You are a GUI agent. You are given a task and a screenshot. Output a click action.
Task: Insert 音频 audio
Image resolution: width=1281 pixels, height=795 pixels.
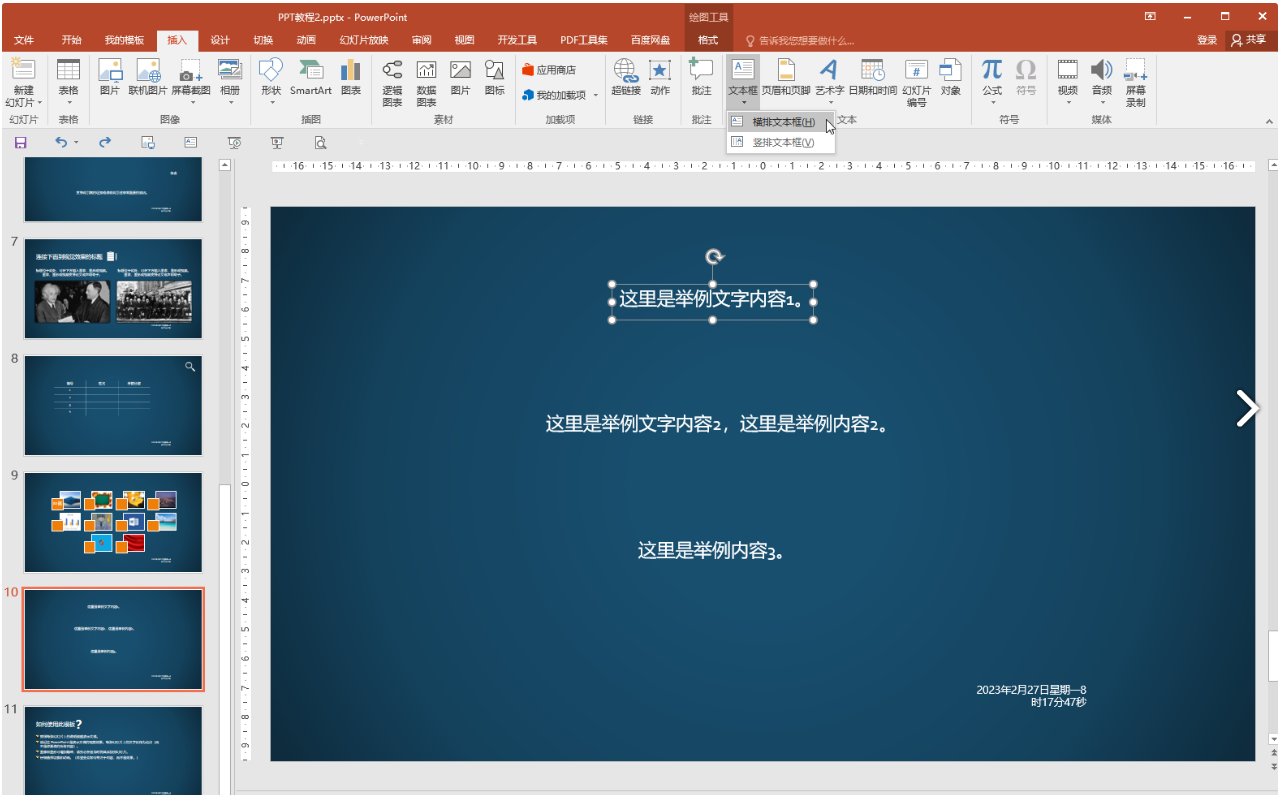(x=1101, y=82)
